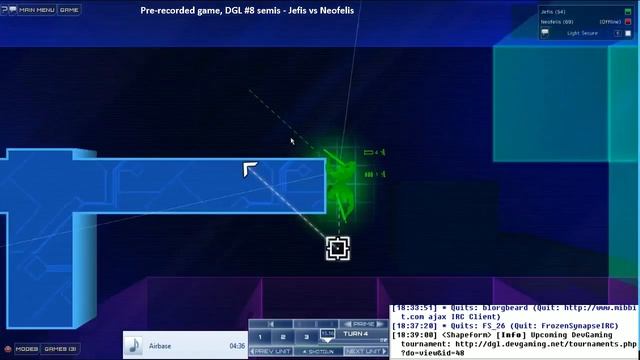Image resolution: width=640 pixels, height=360 pixels.
Task: Click the music note icon in Airbase panel
Action: pos(133,345)
